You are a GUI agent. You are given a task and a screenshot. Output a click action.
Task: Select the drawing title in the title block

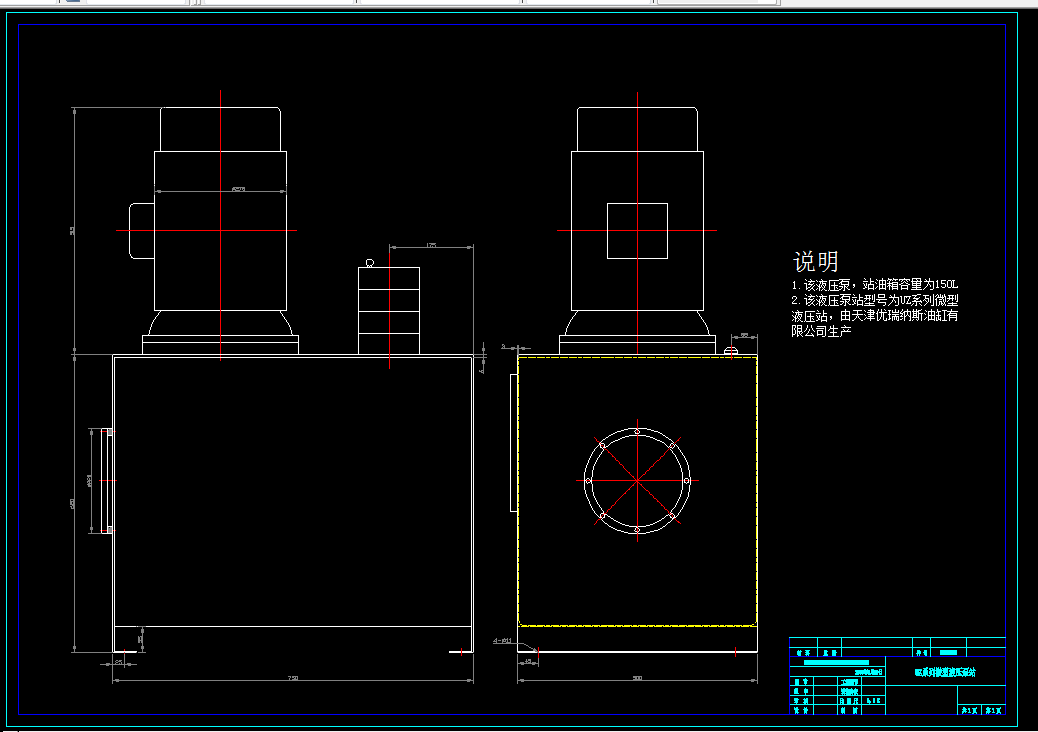[x=945, y=672]
